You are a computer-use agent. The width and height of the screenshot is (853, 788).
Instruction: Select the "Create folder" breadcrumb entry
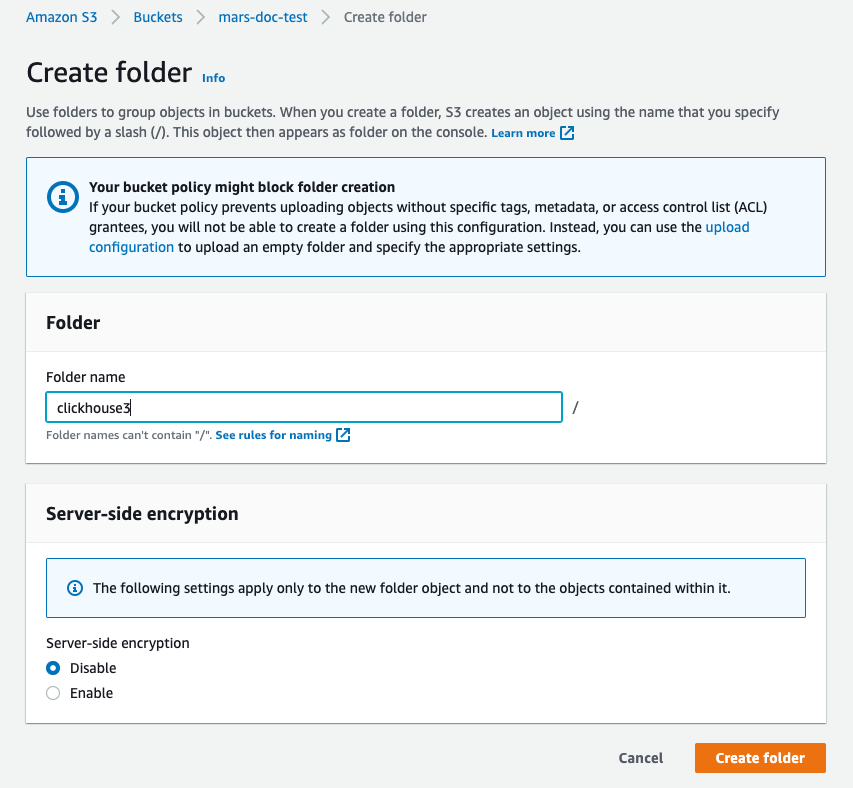click(384, 17)
